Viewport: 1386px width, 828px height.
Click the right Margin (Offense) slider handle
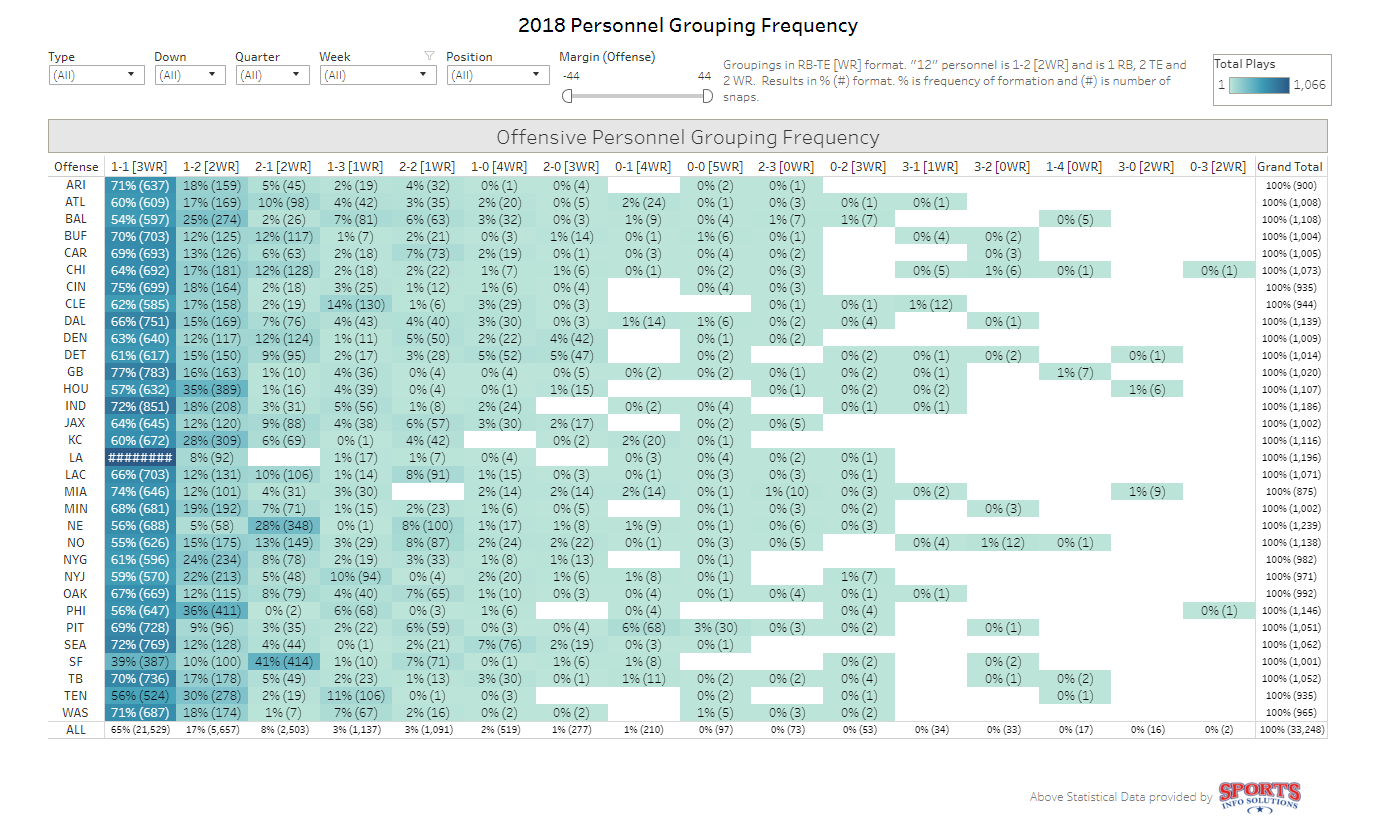[708, 96]
